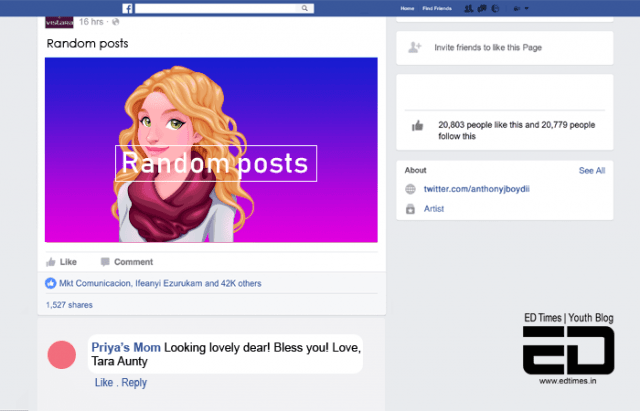Click the Facebook logo in top bar

[x=128, y=8]
